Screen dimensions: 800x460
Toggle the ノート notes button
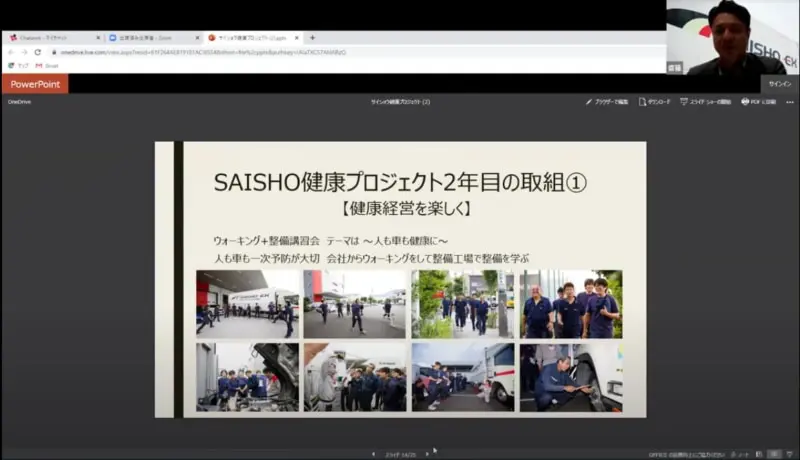point(740,454)
